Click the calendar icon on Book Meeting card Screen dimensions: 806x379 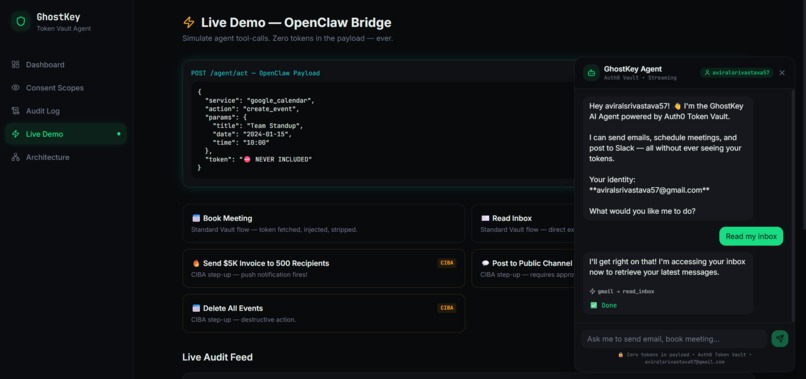[196, 218]
